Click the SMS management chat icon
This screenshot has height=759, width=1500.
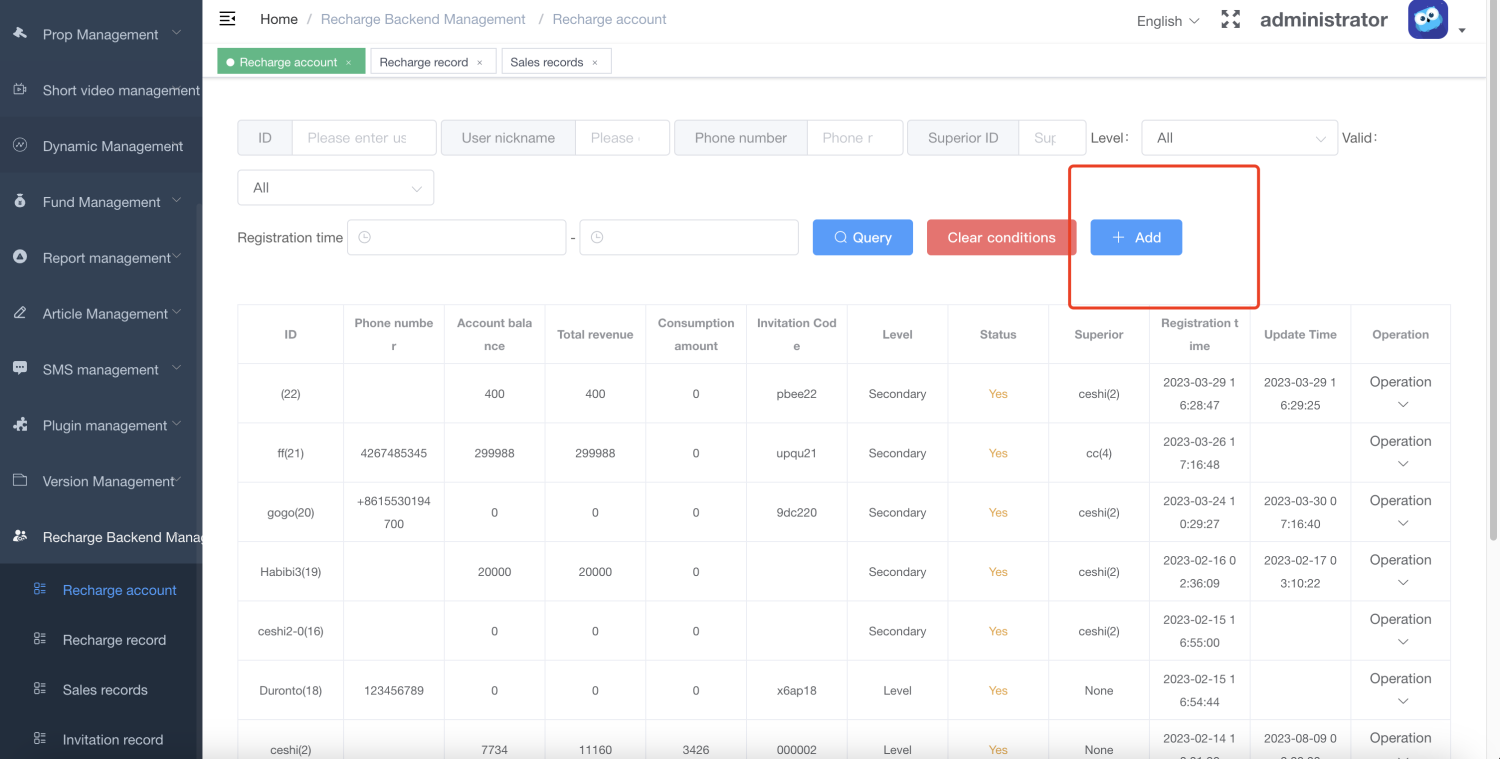(20, 368)
